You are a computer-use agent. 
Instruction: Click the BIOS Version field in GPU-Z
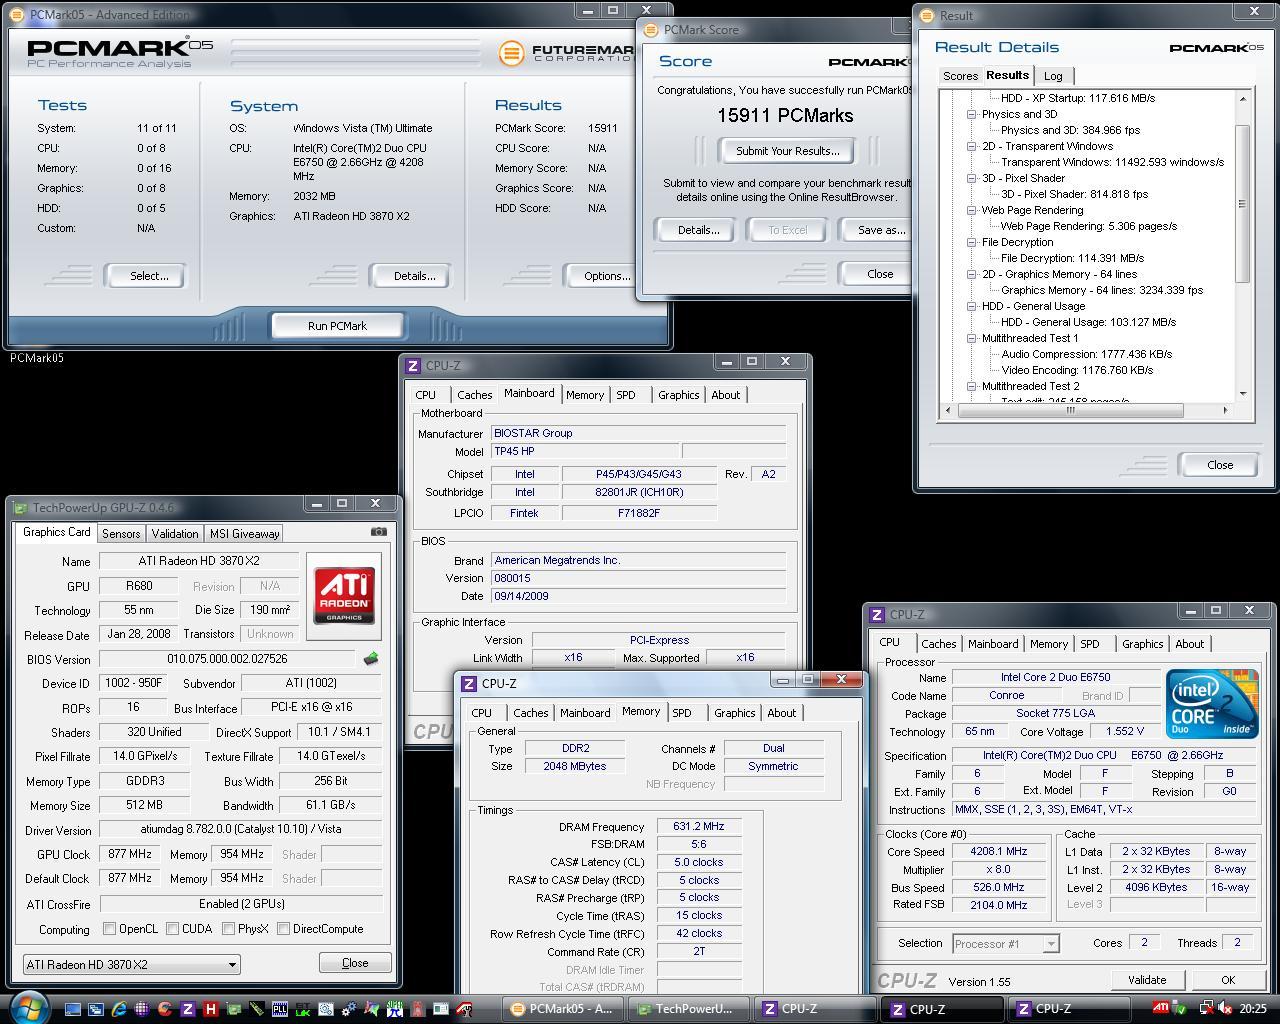click(x=227, y=659)
